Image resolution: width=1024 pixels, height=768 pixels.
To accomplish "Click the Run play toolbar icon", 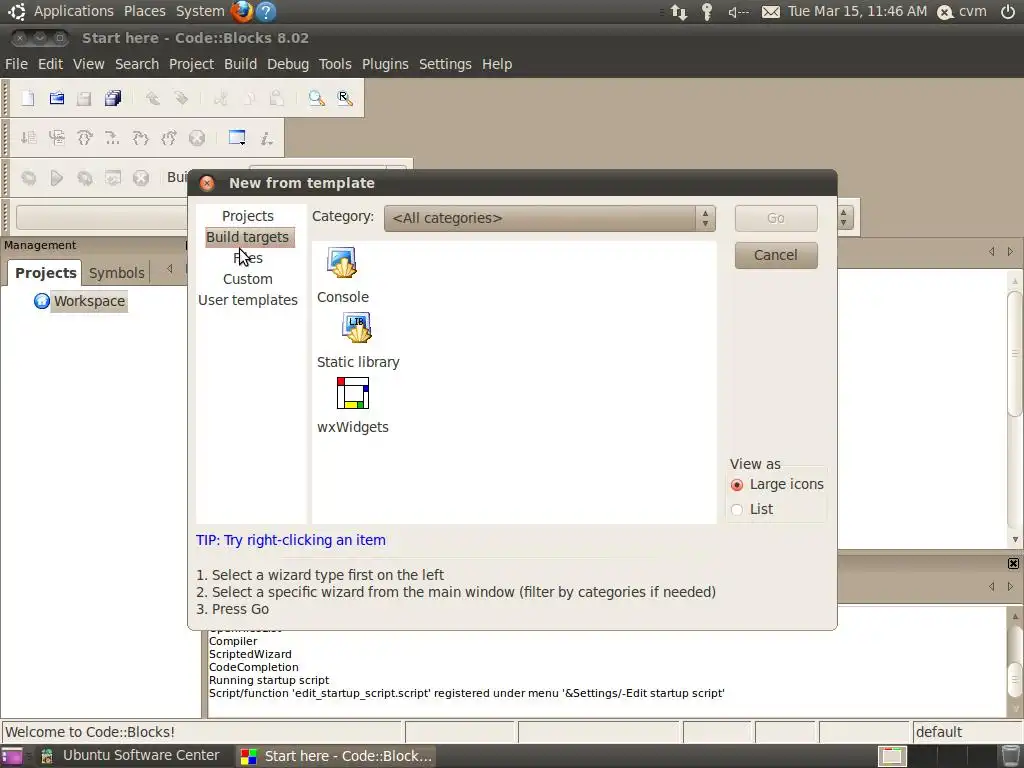I will (57, 178).
